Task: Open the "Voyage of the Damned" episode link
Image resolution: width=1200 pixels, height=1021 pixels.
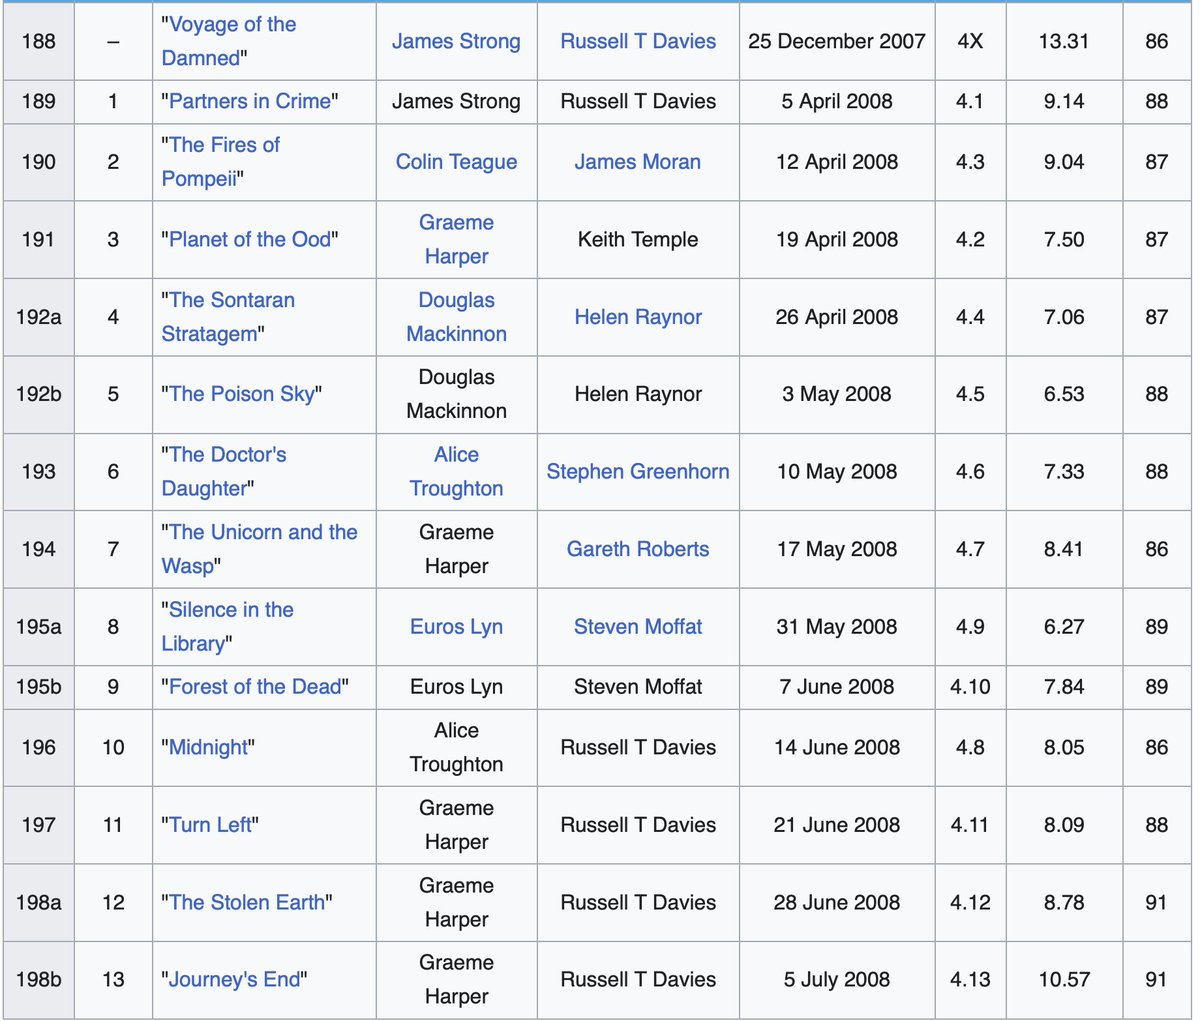Action: tap(229, 41)
